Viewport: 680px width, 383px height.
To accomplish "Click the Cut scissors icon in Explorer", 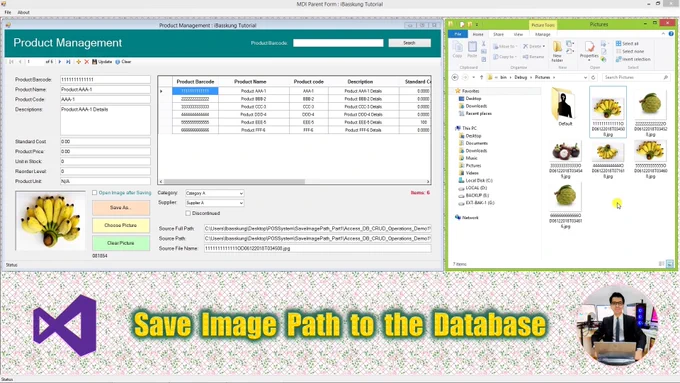I will tap(484, 44).
